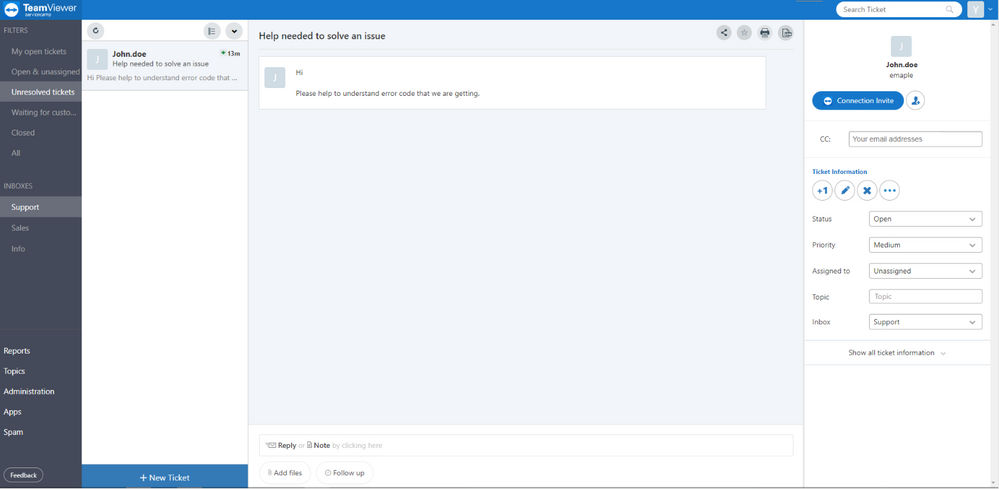Create a New Ticket
The image size is (999, 489).
coord(165,477)
